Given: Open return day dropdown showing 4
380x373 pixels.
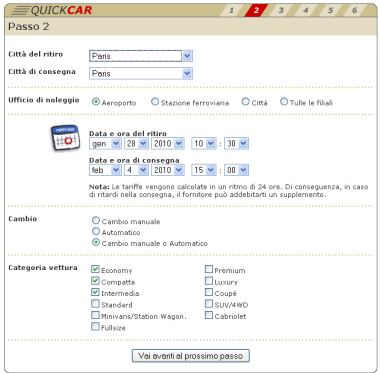Looking at the screenshot, I should (x=136, y=170).
